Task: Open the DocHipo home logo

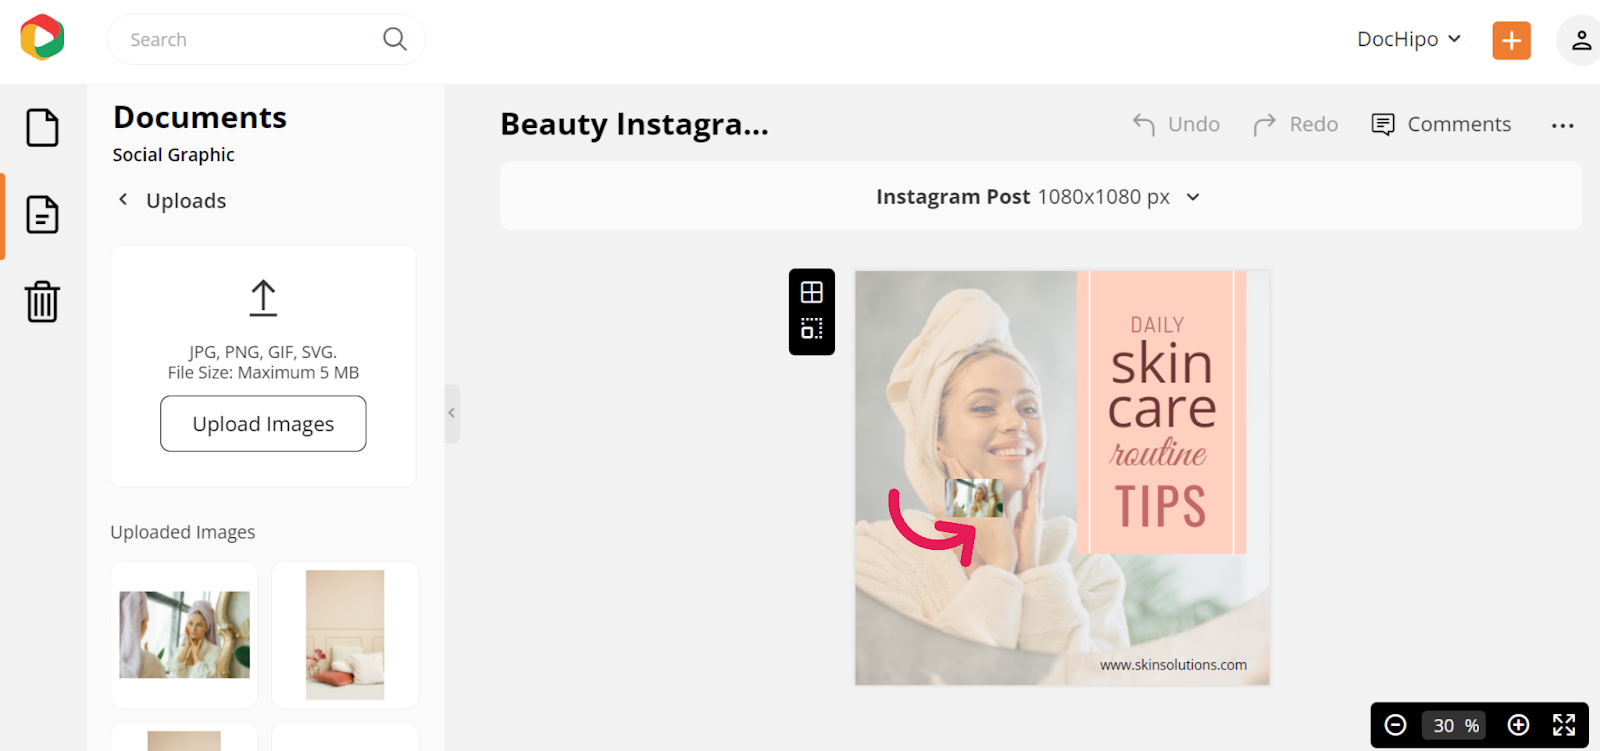Action: pyautogui.click(x=42, y=38)
